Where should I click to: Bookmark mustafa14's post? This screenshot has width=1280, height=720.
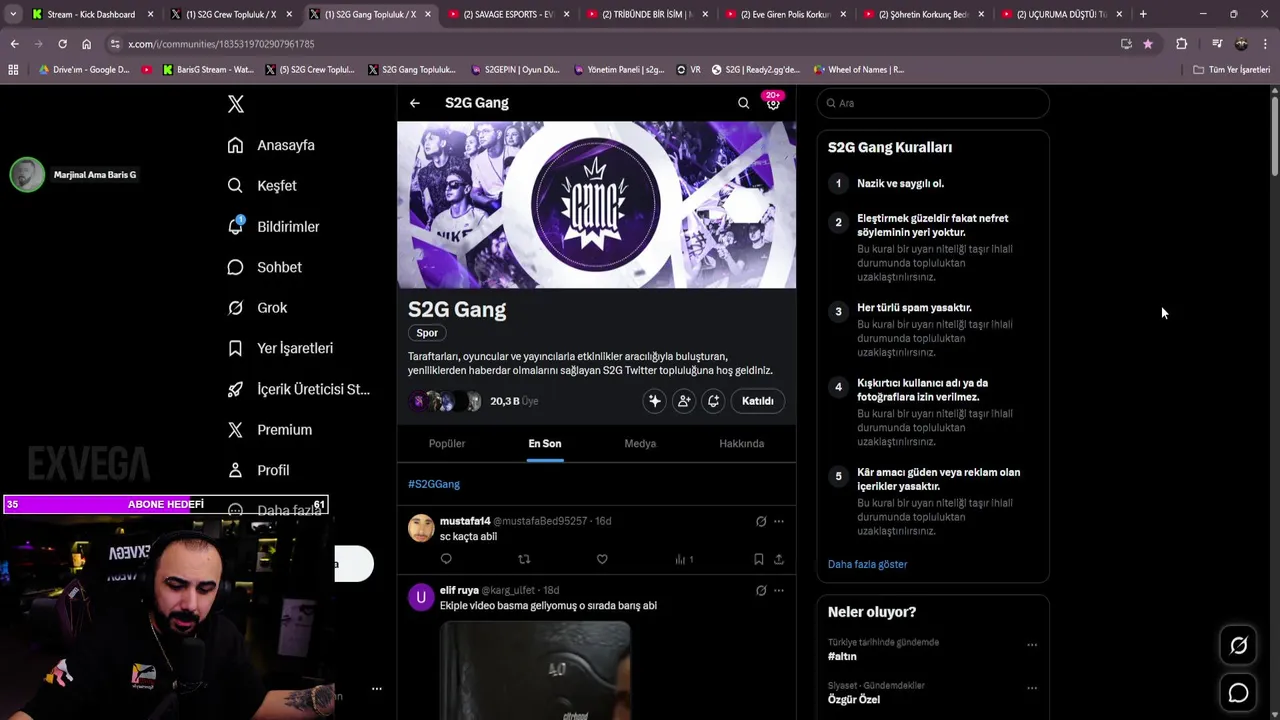[x=759, y=559]
